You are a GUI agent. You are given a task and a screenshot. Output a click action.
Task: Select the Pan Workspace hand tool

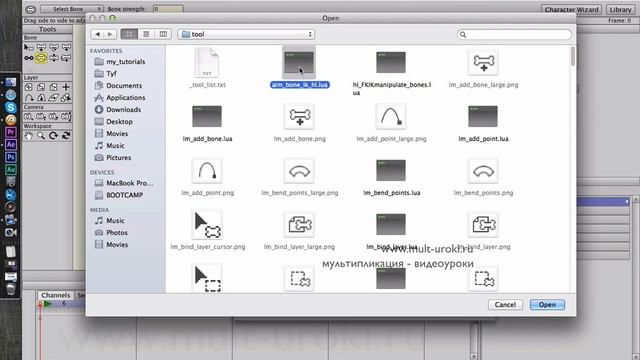click(x=29, y=136)
